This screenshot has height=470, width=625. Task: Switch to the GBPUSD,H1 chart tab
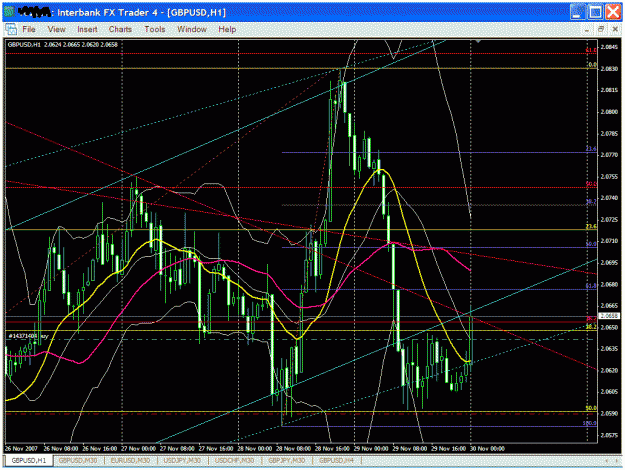29,460
